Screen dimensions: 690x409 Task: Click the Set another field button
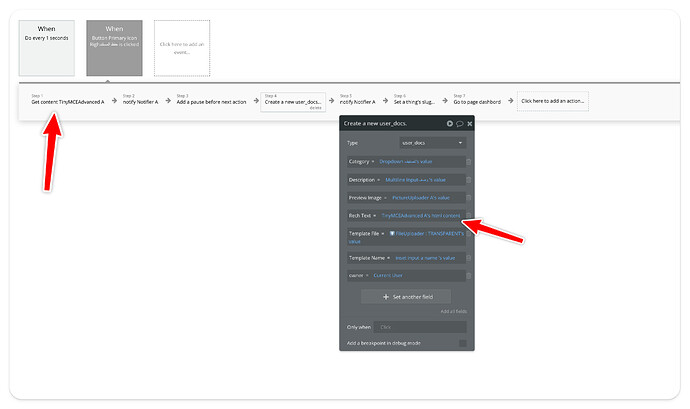click(406, 297)
